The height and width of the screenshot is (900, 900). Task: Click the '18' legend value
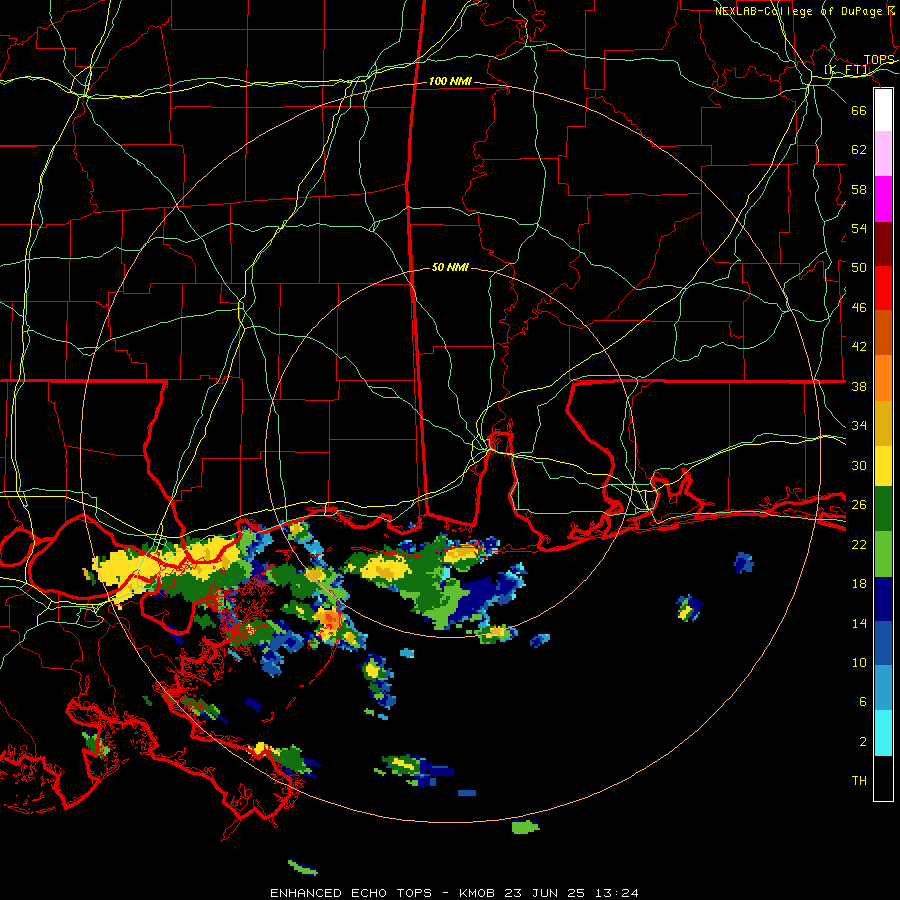click(x=859, y=584)
